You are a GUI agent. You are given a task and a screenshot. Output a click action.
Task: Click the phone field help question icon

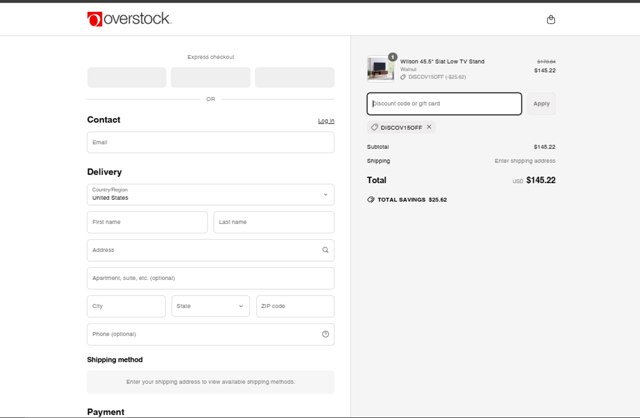point(325,334)
